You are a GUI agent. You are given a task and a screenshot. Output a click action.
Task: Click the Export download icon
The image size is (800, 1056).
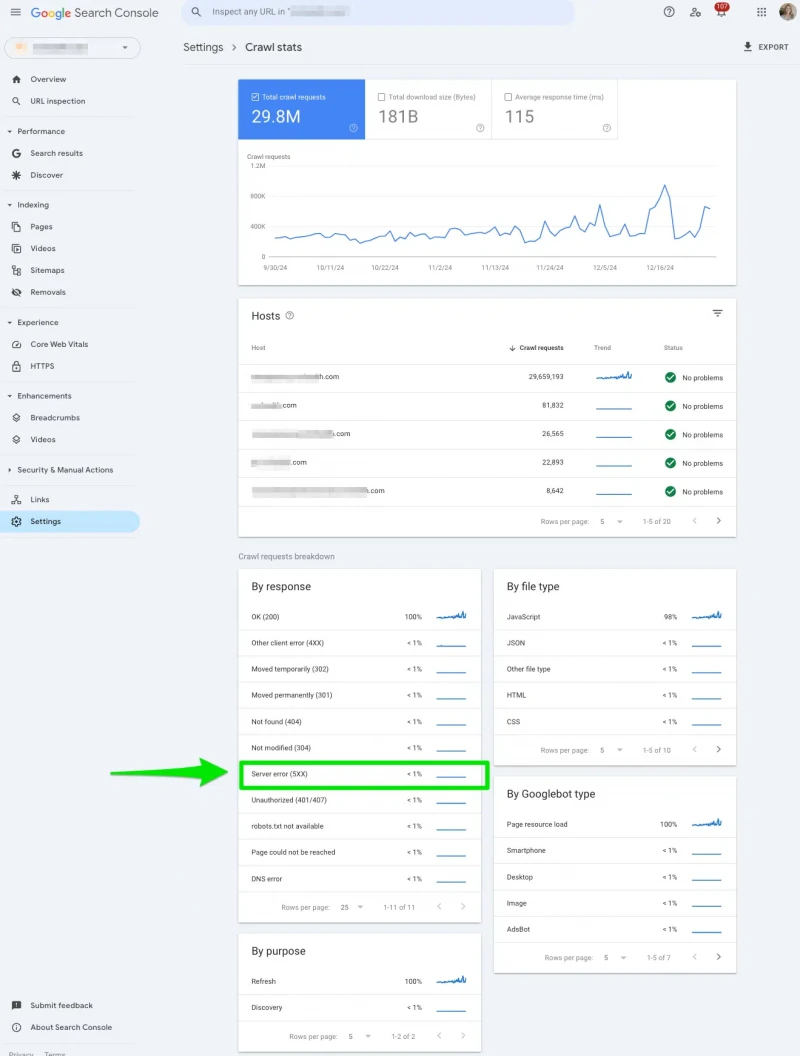click(x=747, y=46)
